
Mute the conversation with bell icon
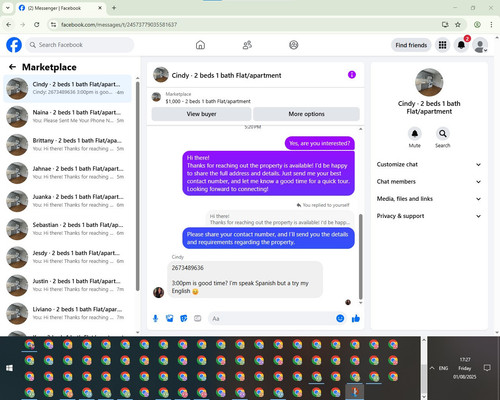[x=415, y=134]
